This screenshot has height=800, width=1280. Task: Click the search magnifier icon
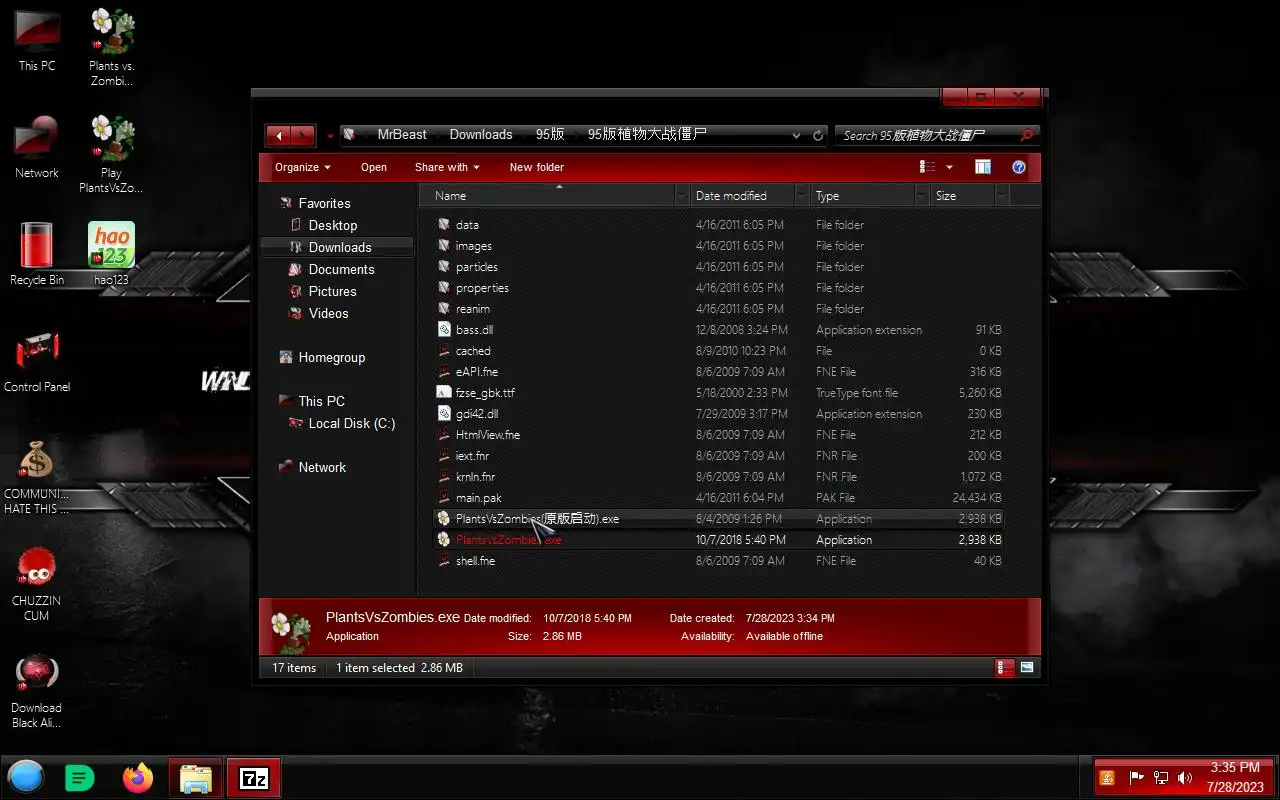pyautogui.click(x=1027, y=135)
